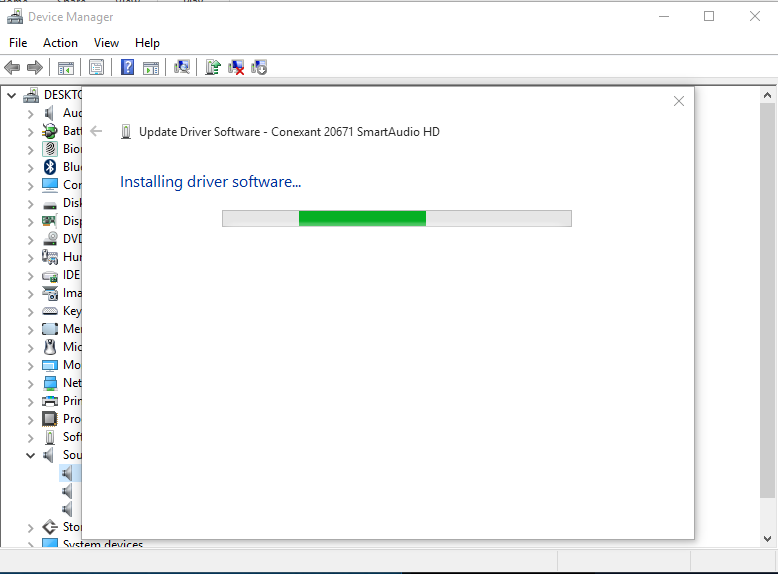Click the "Installing driver software..." heading
This screenshot has width=778, height=574.
pyautogui.click(x=210, y=182)
